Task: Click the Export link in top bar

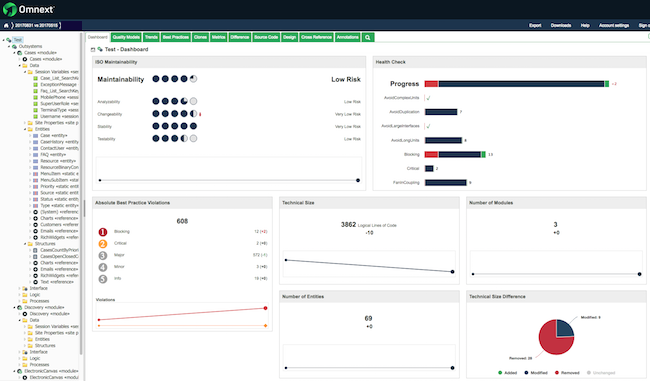Action: [x=535, y=25]
